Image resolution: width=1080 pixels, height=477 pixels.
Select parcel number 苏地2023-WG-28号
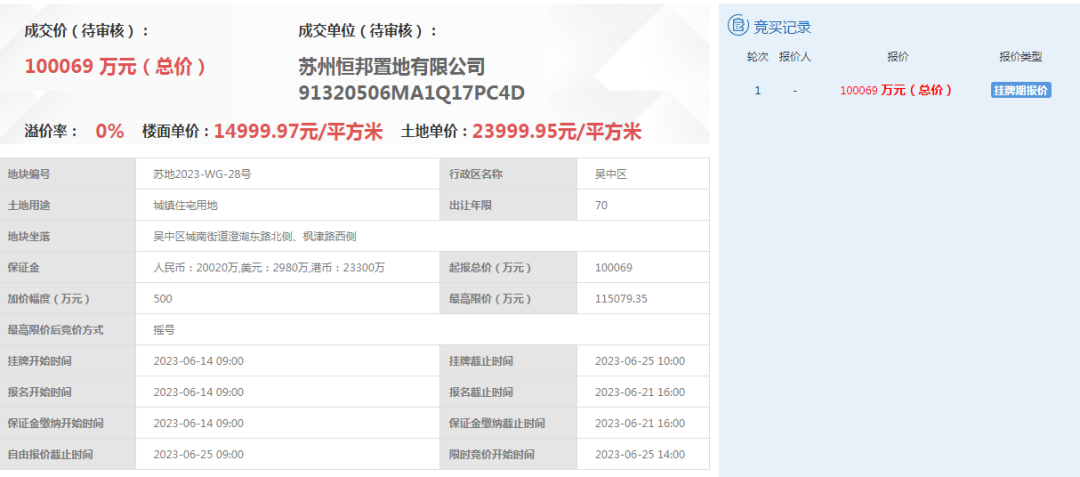[x=202, y=174]
